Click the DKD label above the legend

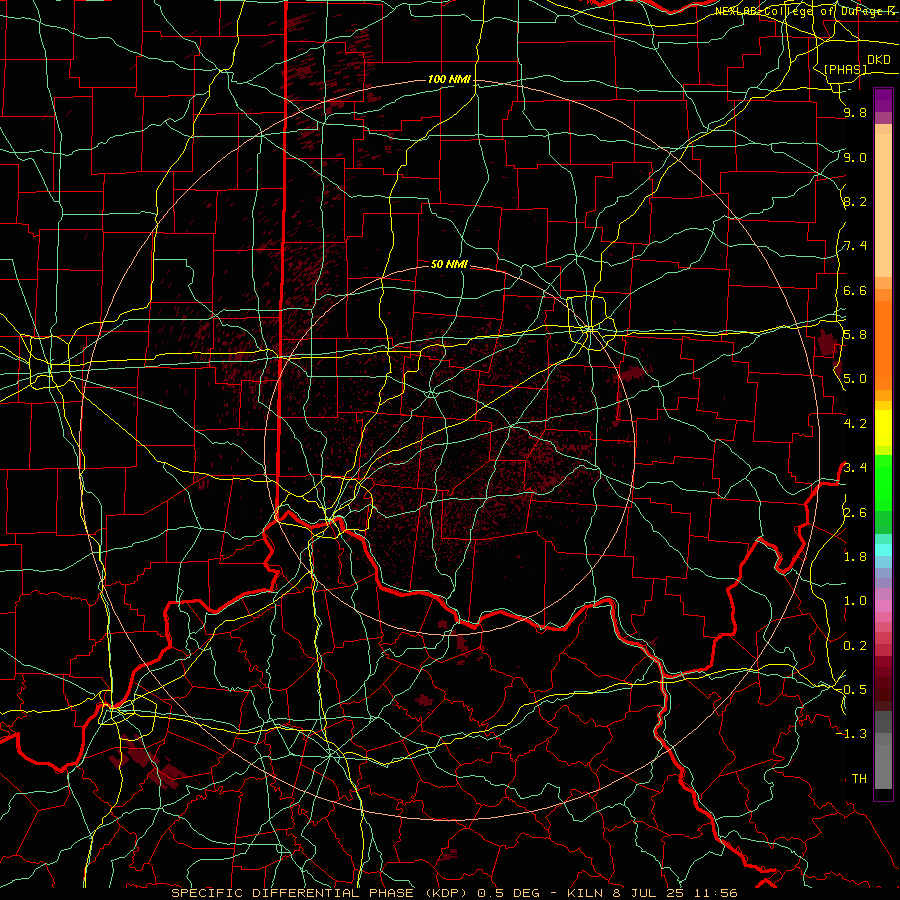[x=878, y=60]
